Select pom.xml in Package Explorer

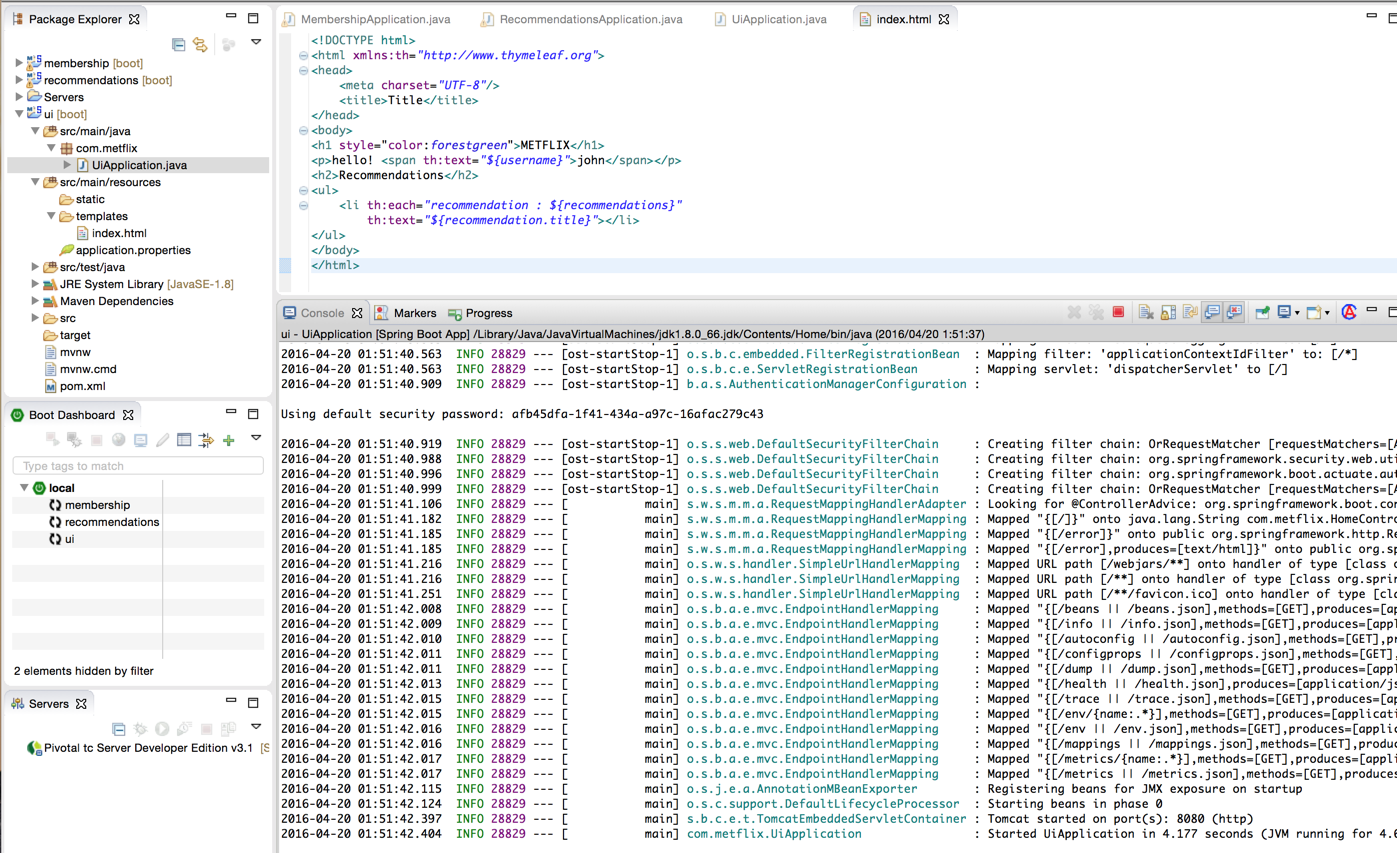click(82, 386)
